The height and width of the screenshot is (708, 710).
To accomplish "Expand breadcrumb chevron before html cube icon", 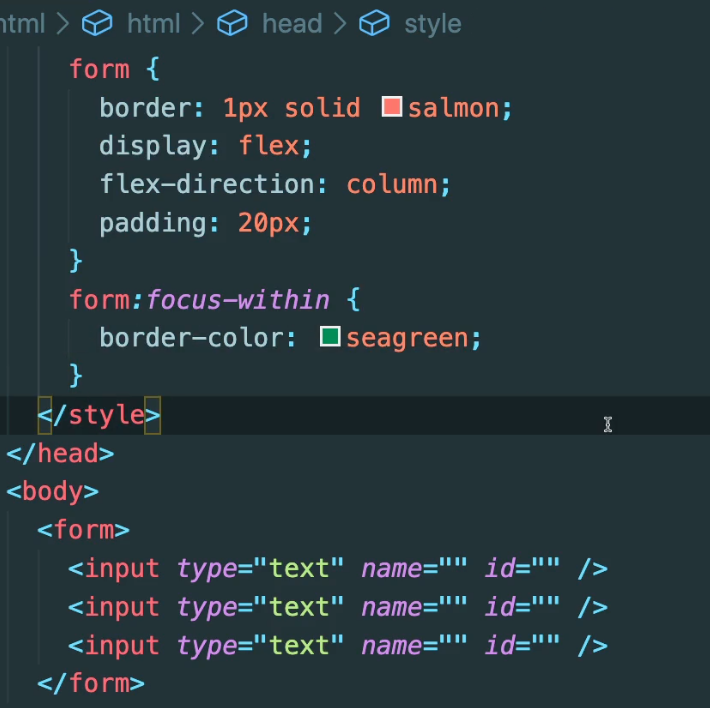I will pos(62,23).
